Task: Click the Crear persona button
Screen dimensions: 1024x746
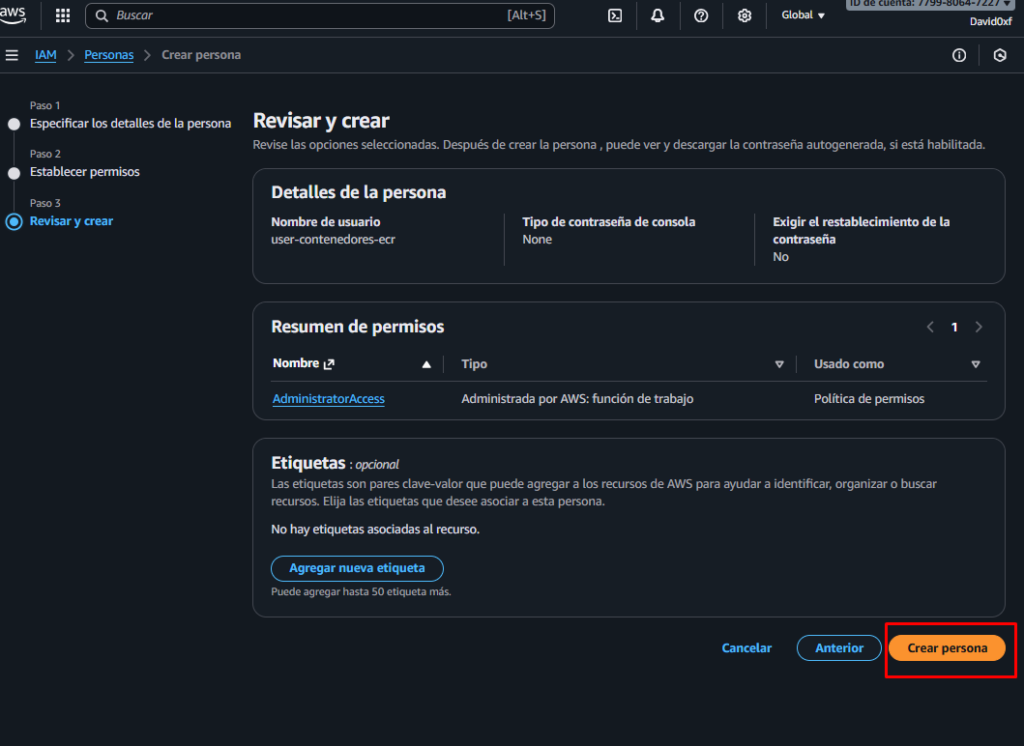Action: point(946,648)
